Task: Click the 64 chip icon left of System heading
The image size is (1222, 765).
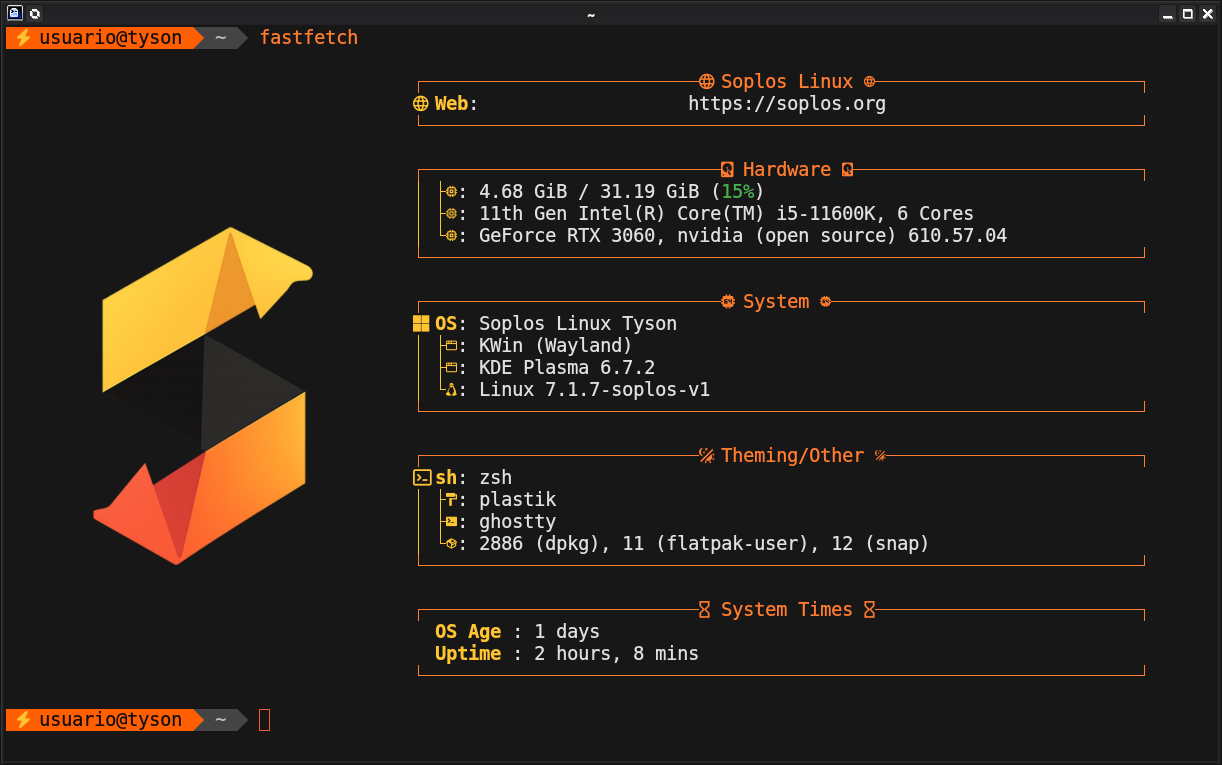Action: [728, 301]
